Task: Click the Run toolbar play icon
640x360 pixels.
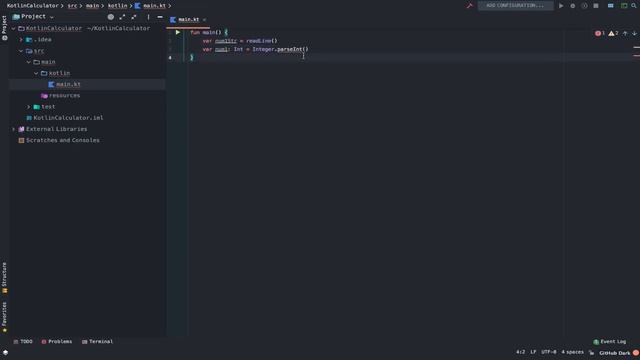Action: [561, 6]
